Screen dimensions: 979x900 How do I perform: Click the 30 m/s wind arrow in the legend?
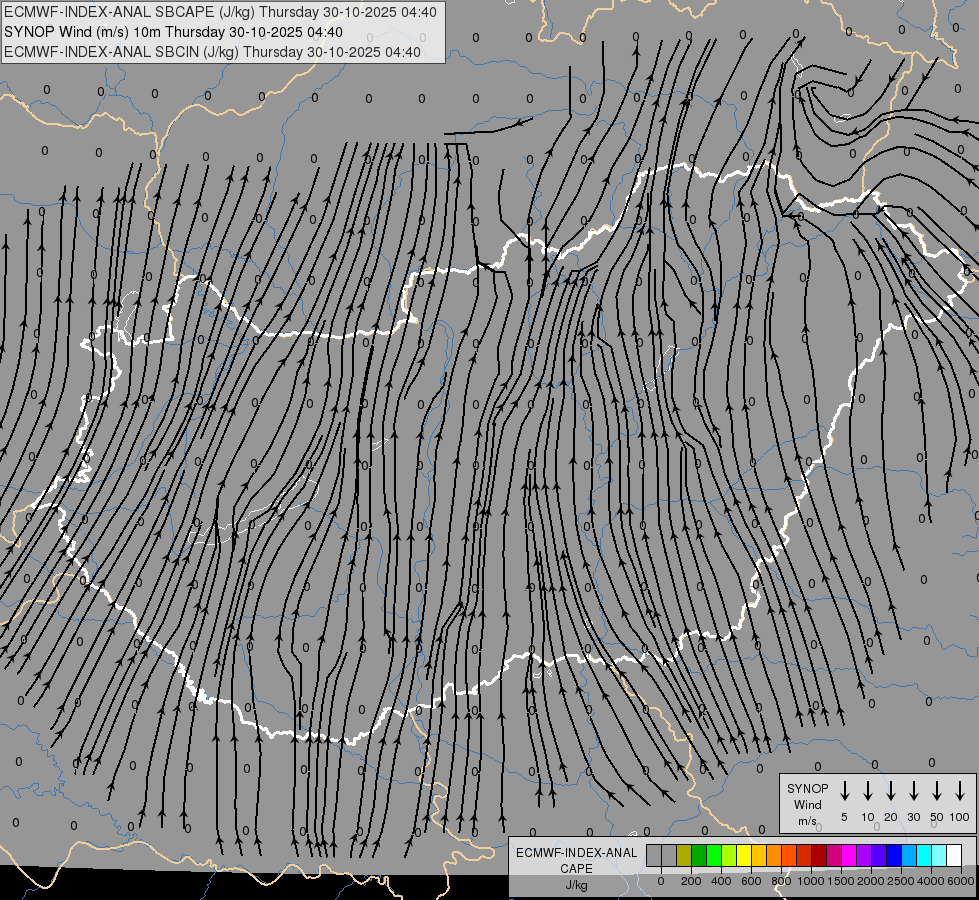point(913,791)
